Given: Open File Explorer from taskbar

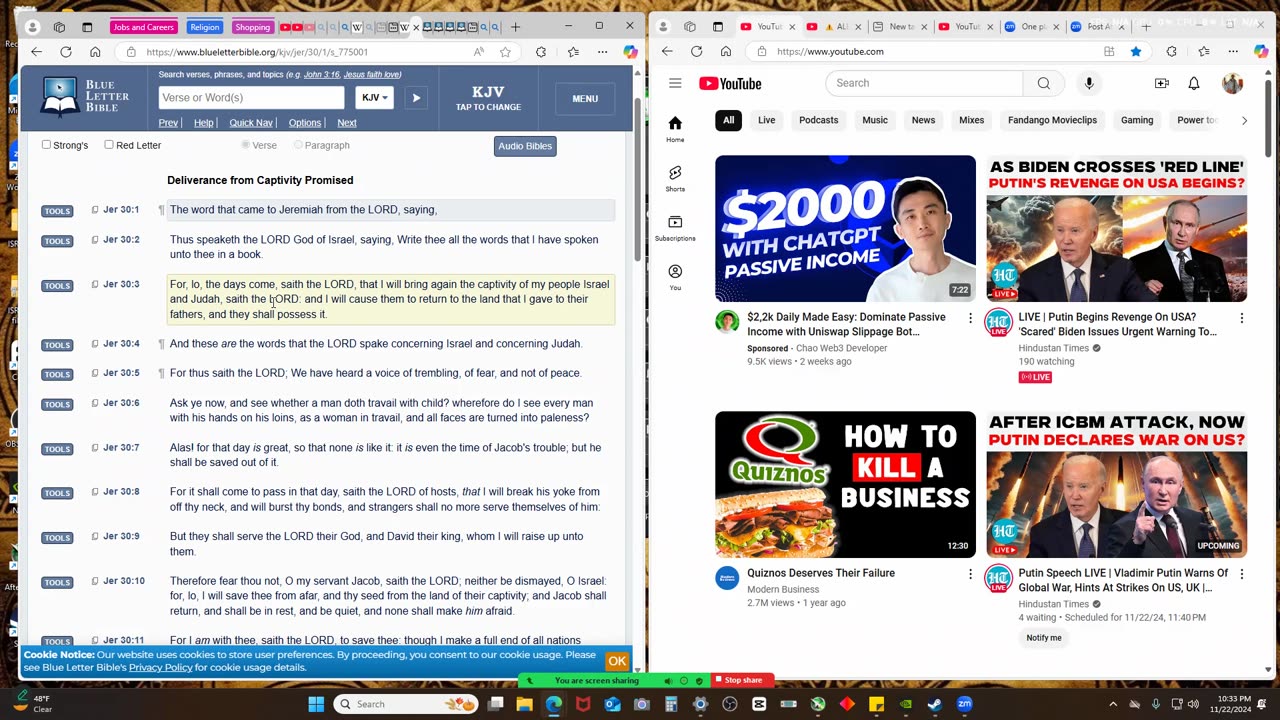Looking at the screenshot, I should 525,704.
